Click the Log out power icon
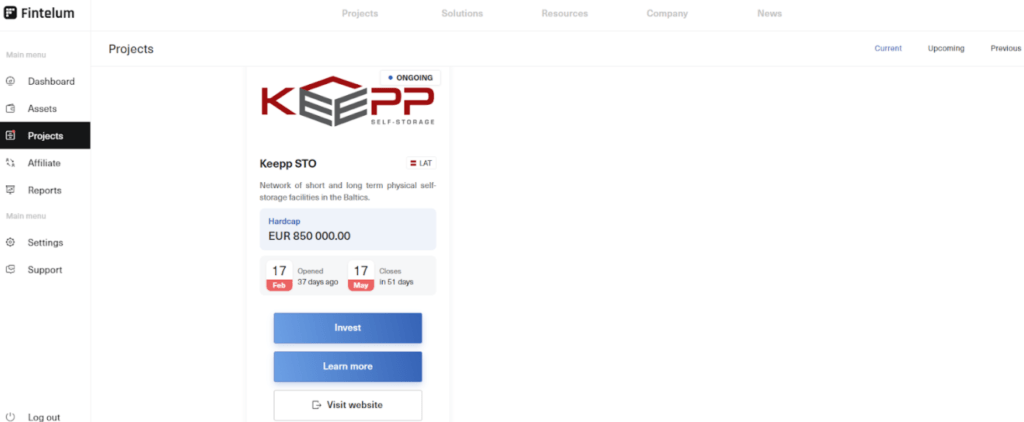 (10, 417)
